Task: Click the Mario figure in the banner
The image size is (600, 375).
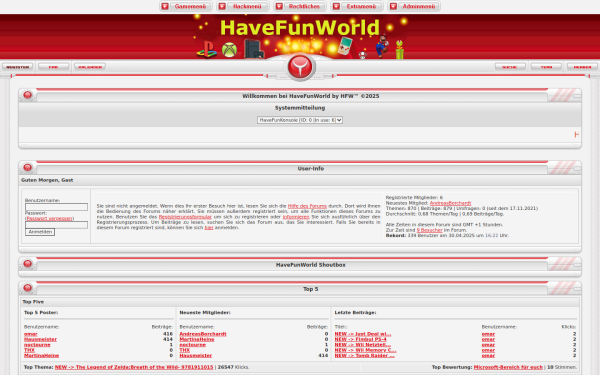Action: 381,46
